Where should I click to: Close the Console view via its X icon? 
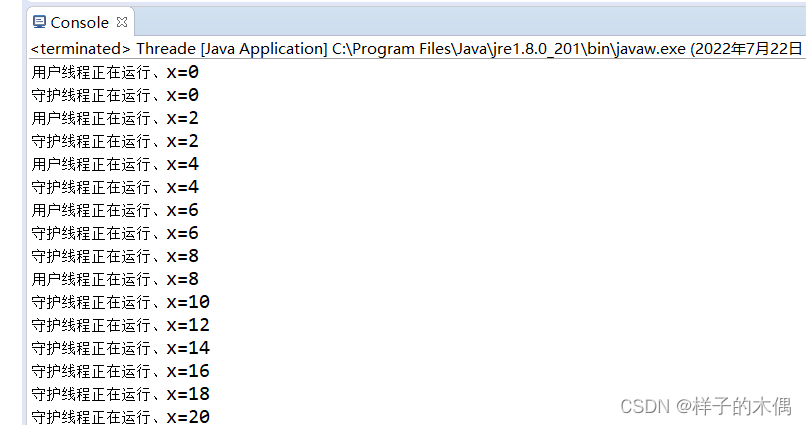pos(122,22)
